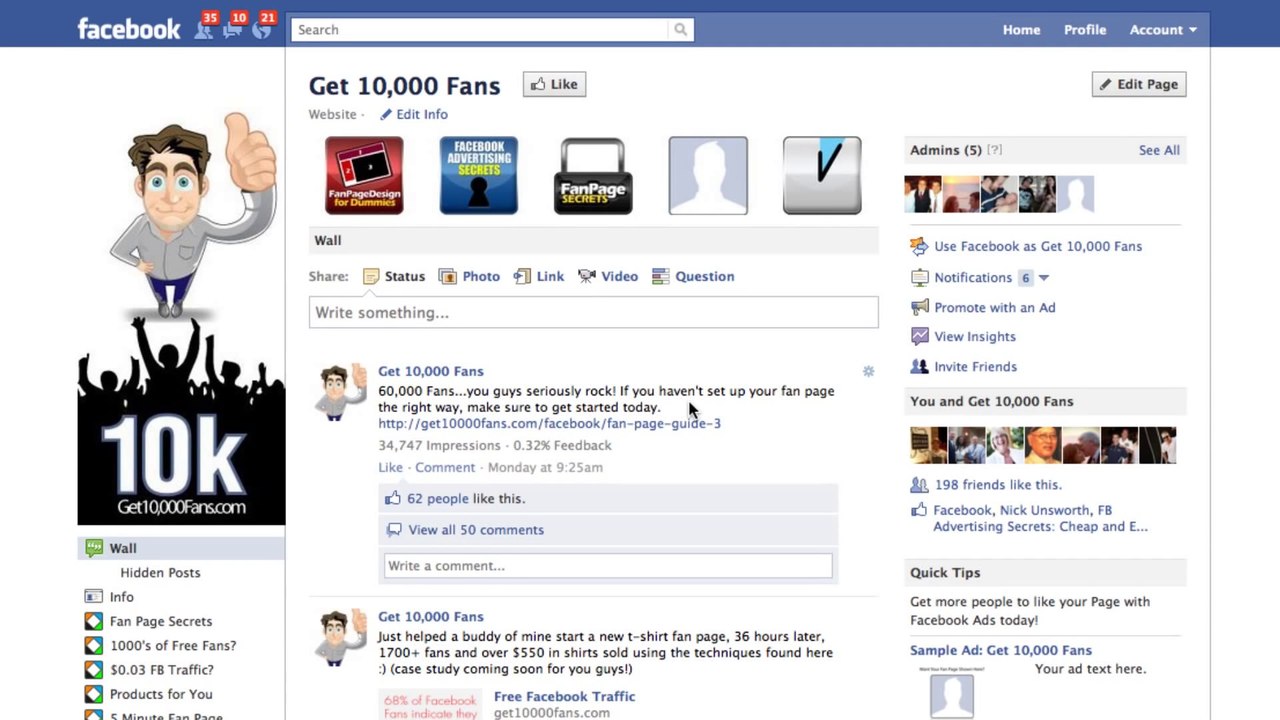Click the Notifications flag icon
Screen dimensions: 1280x720
(x=919, y=277)
